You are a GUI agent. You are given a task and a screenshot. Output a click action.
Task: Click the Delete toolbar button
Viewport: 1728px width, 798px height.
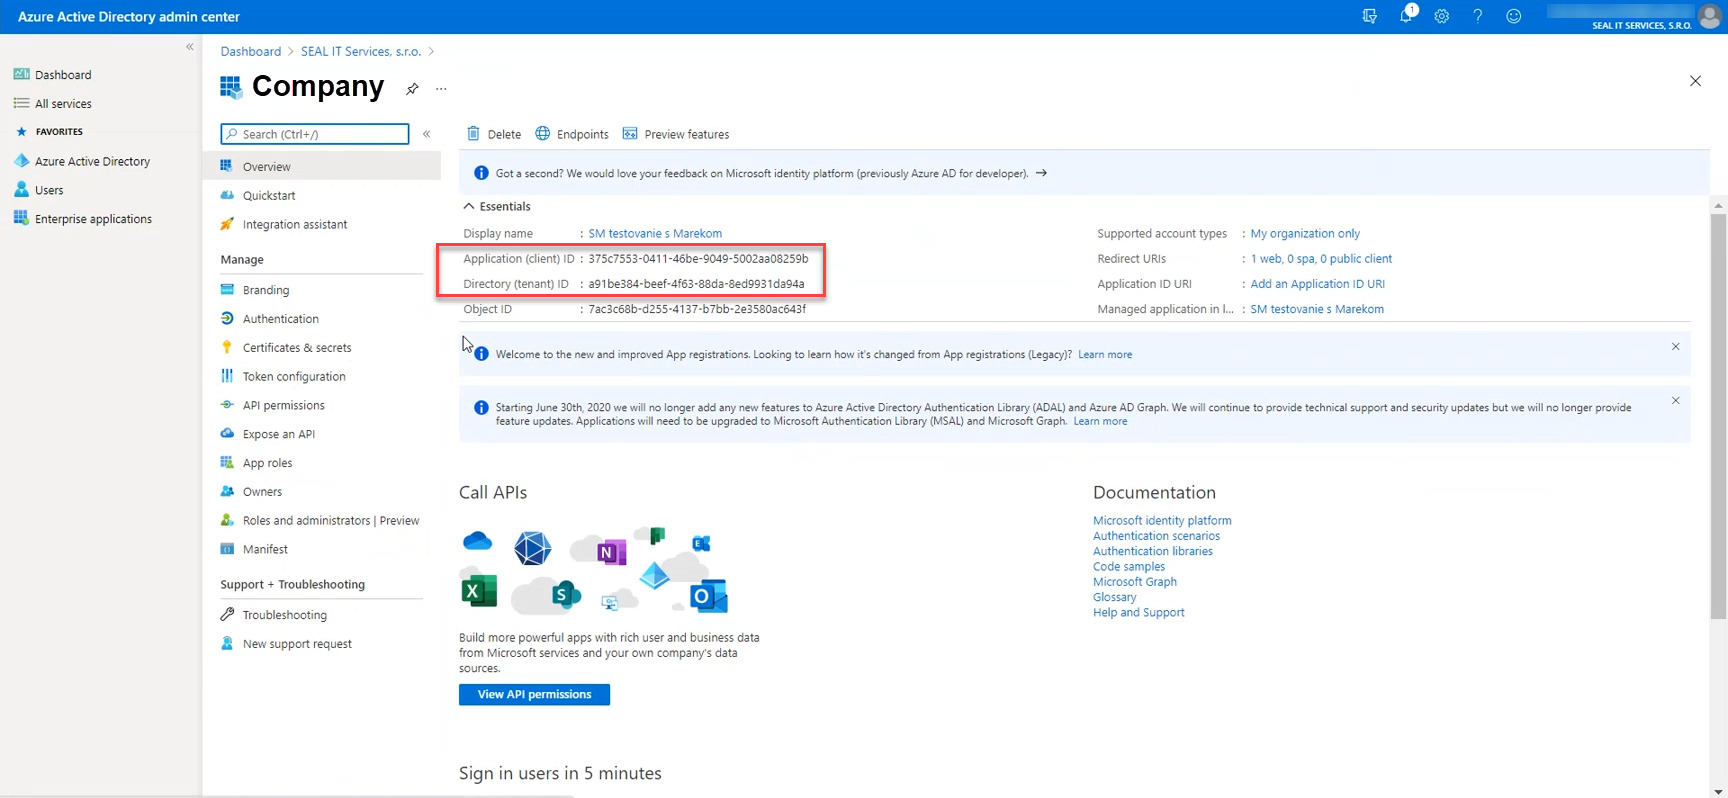coord(494,134)
